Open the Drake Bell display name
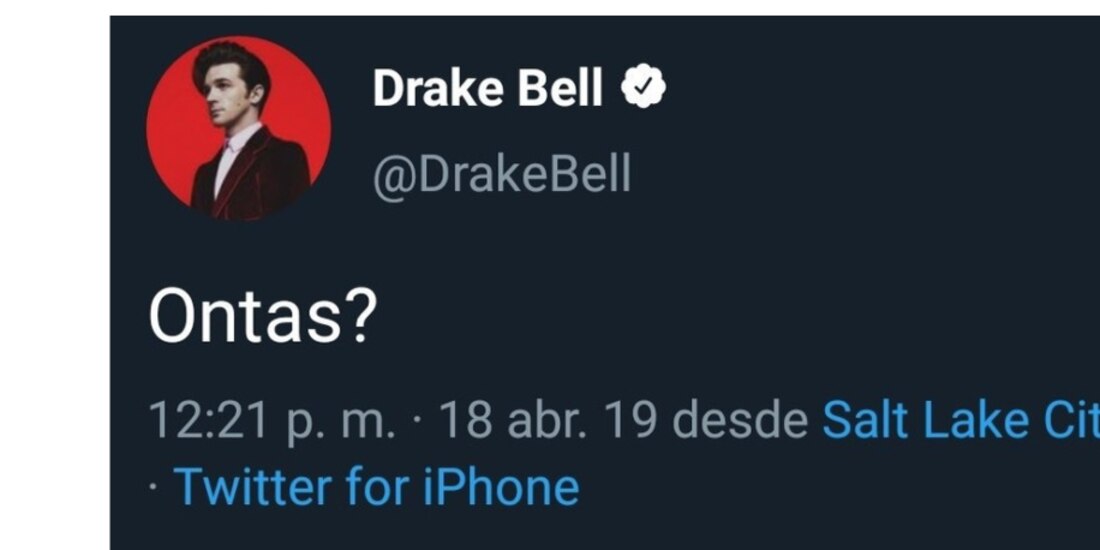 pyautogui.click(x=488, y=90)
